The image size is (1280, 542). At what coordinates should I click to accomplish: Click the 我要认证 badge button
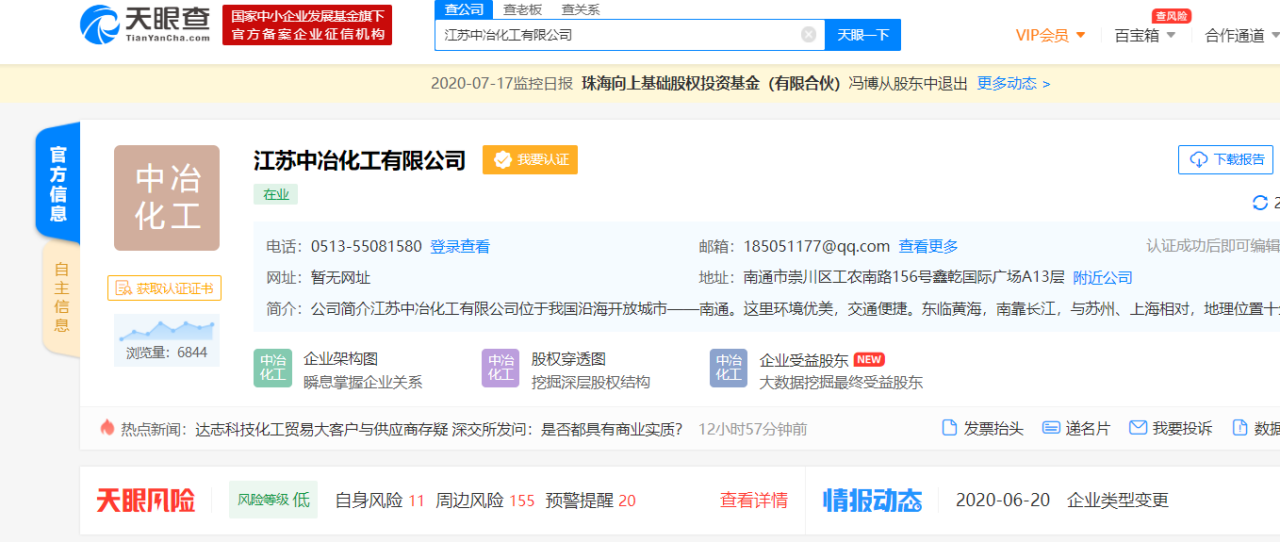click(530, 160)
